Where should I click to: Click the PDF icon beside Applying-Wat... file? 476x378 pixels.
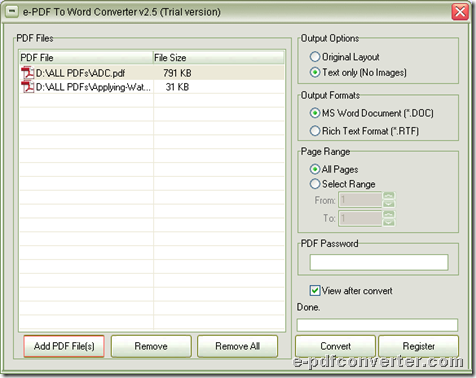tap(28, 87)
